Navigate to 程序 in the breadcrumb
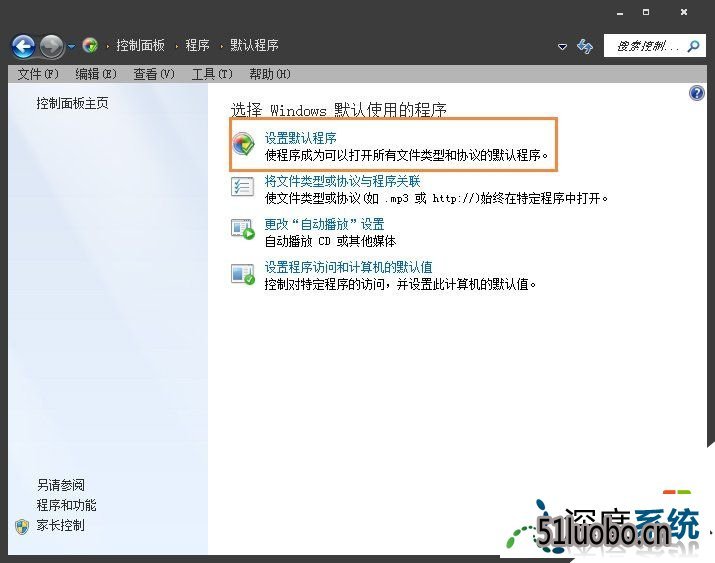The width and height of the screenshot is (715, 563). coord(197,45)
